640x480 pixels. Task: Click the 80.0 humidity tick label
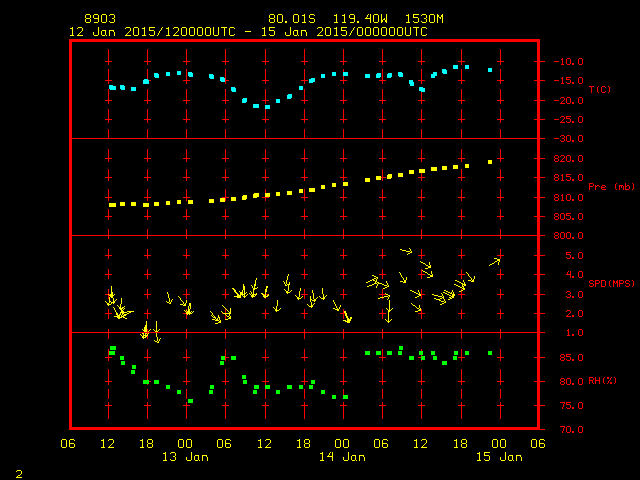(571, 382)
